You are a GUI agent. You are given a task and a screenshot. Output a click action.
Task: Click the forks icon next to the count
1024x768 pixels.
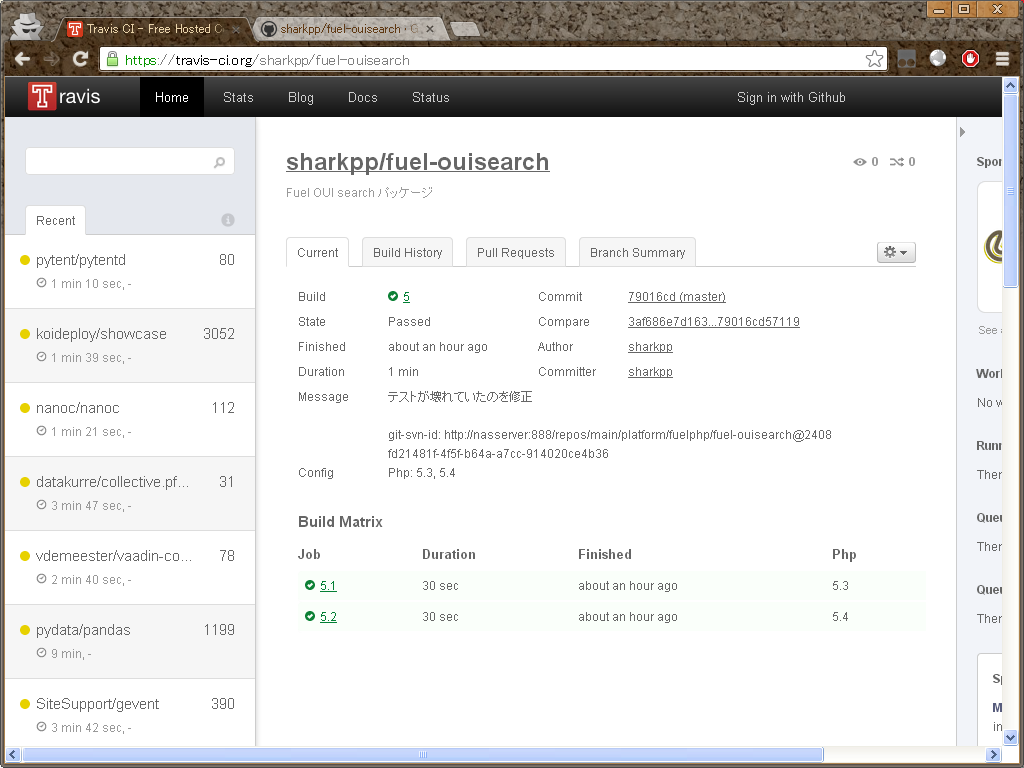pos(897,162)
